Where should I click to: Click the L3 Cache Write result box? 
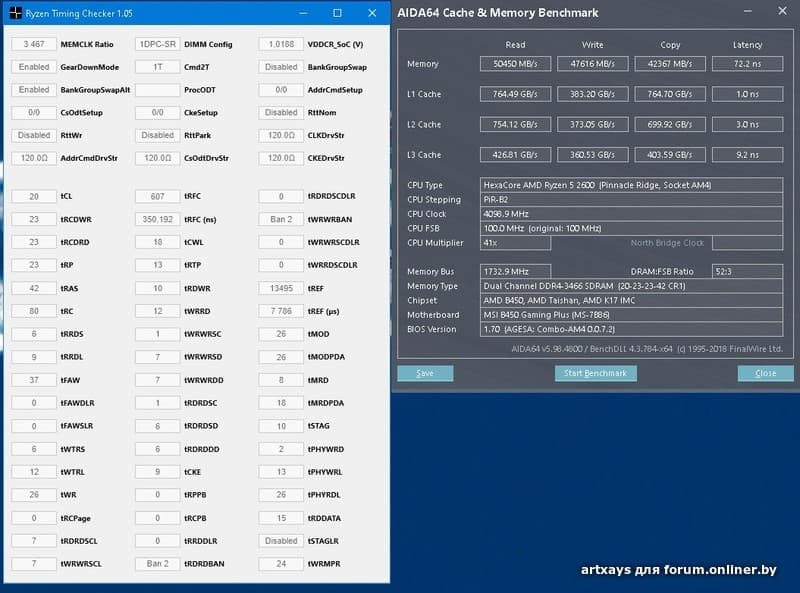(592, 155)
